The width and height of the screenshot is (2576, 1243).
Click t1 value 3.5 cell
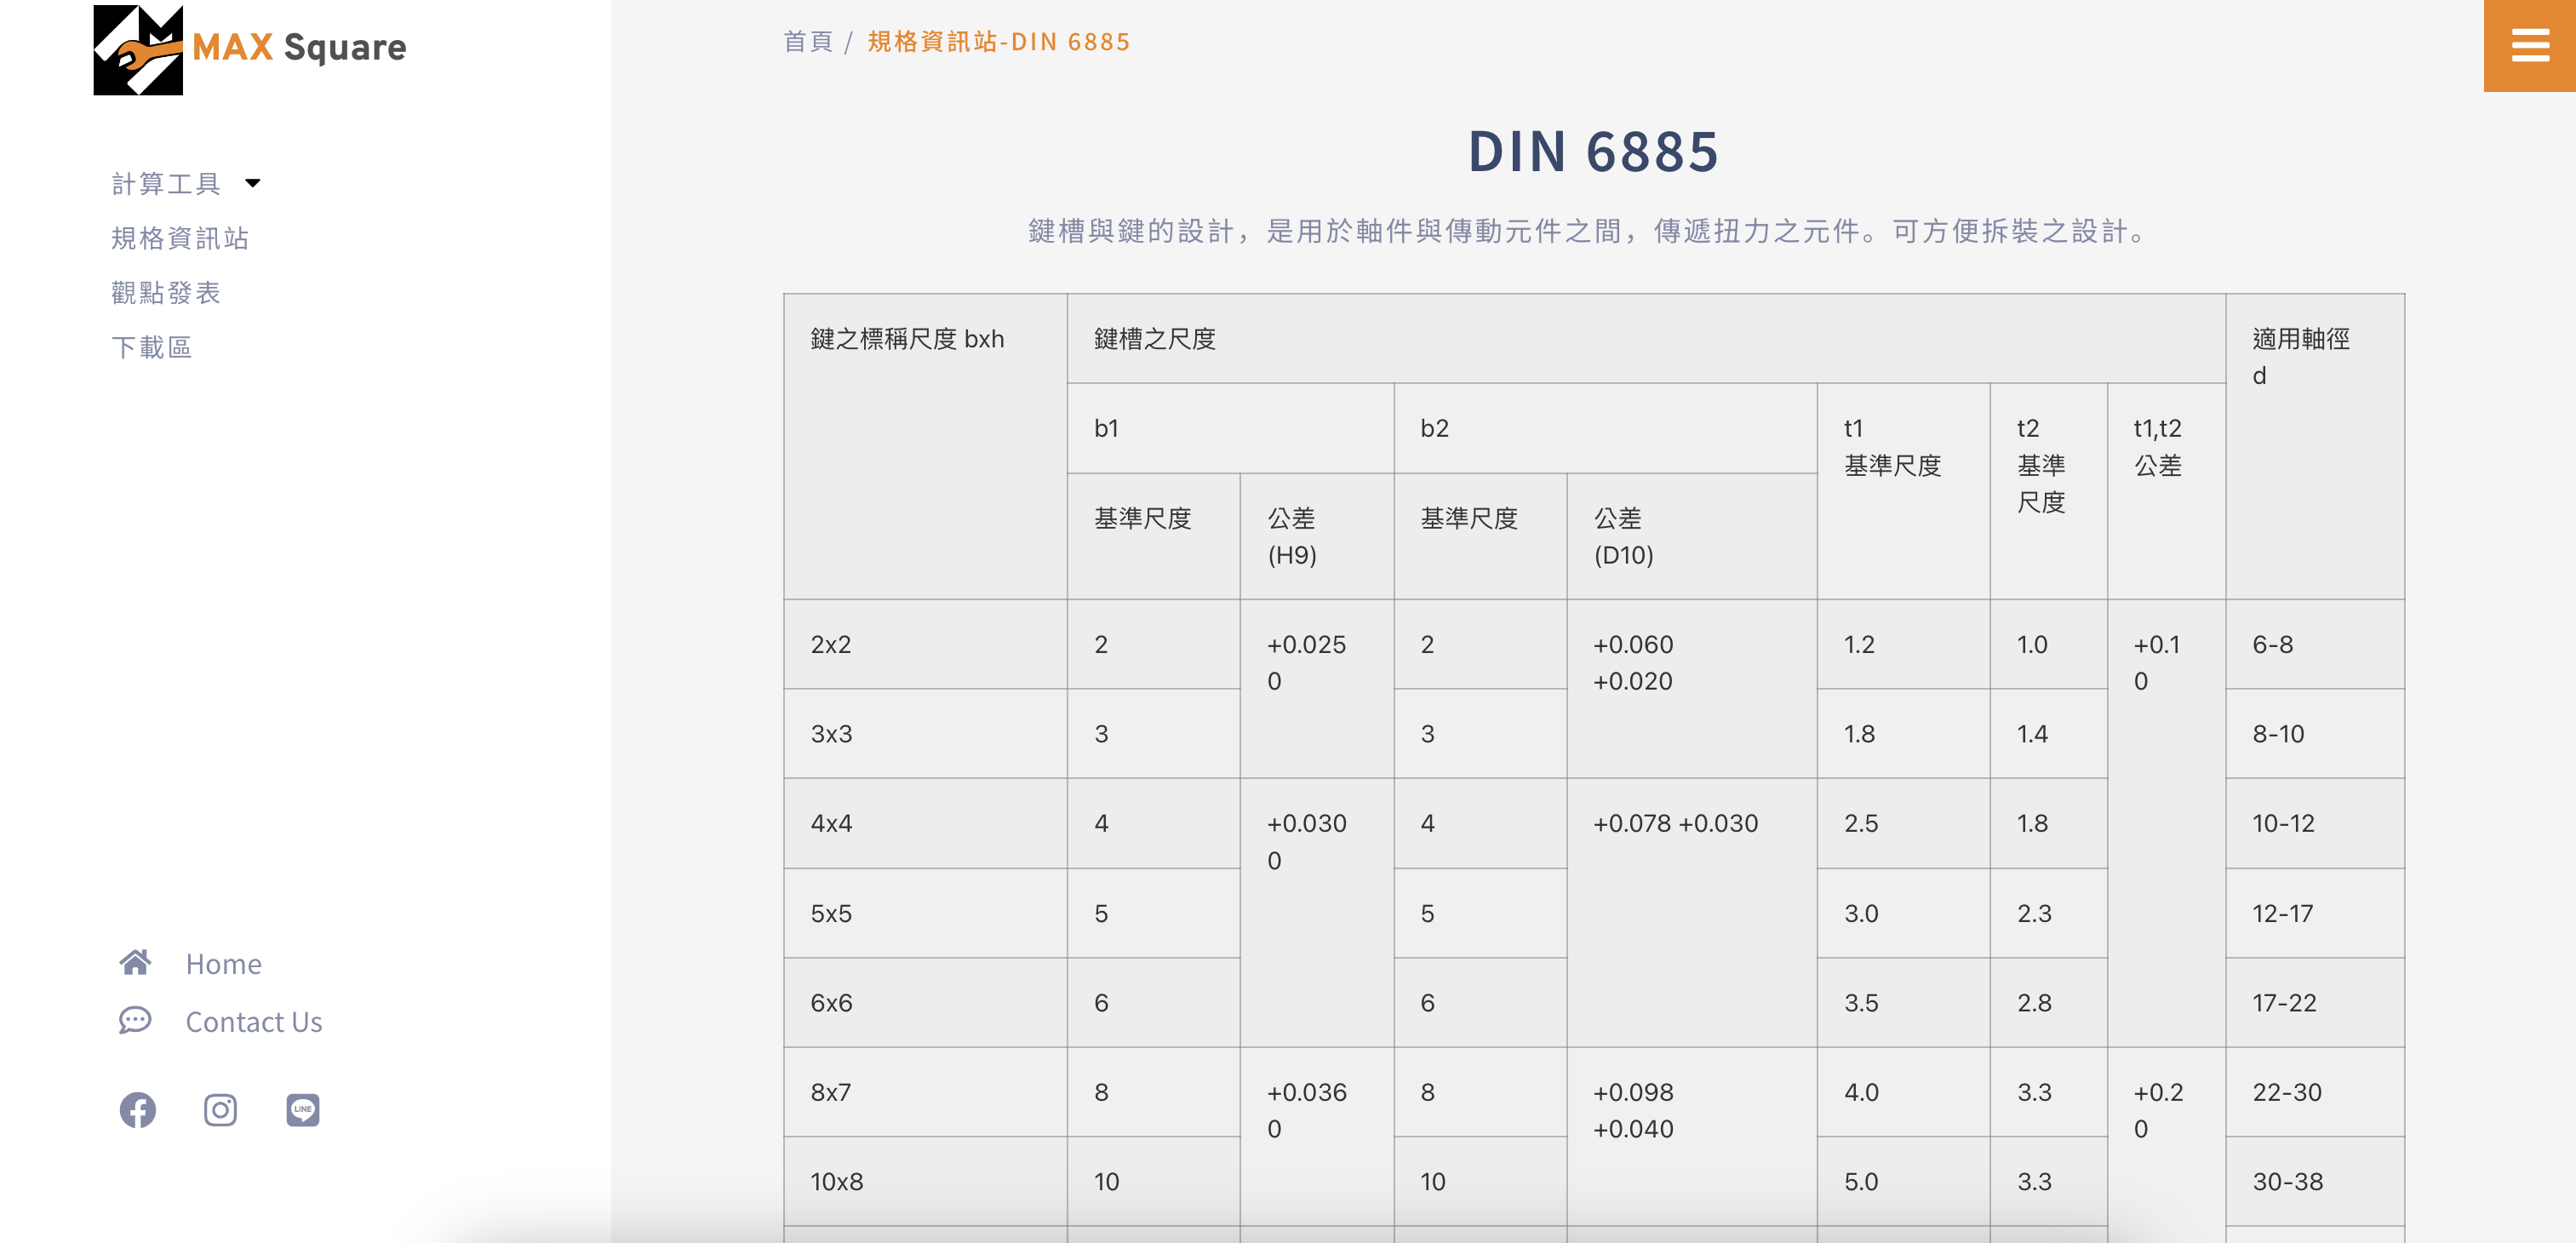pos(1903,1002)
